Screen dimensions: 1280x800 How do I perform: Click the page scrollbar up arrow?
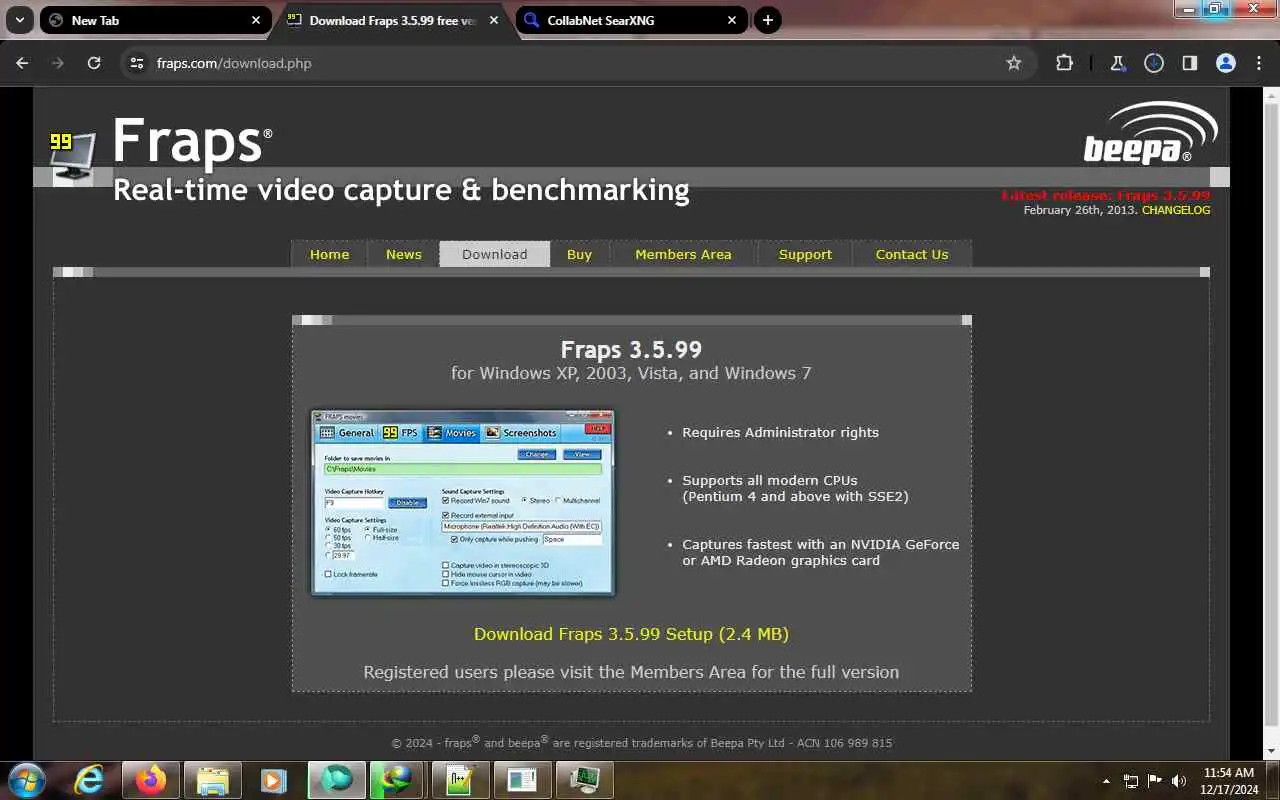(x=1271, y=95)
